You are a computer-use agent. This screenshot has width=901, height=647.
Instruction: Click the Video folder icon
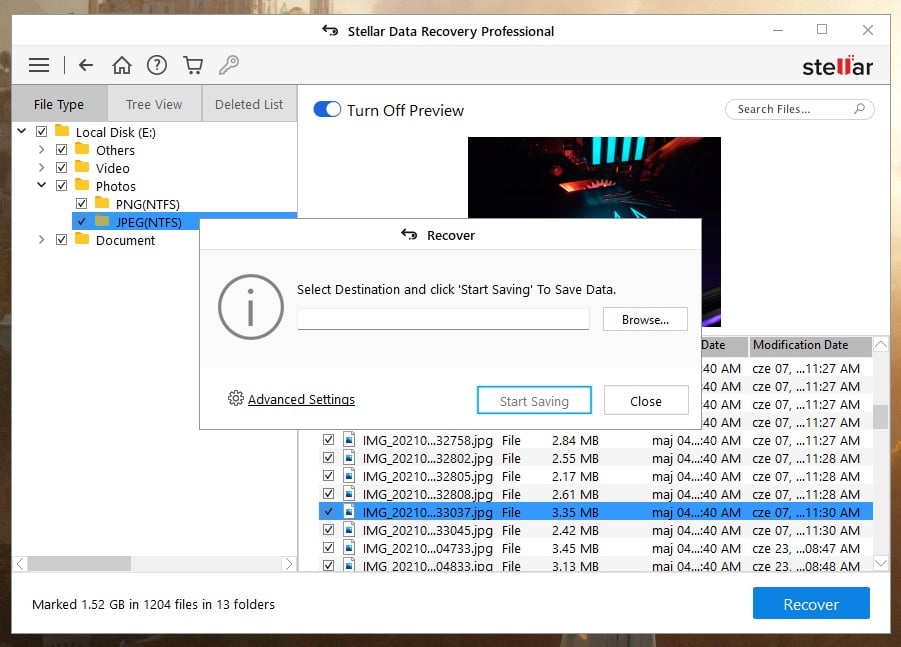82,167
